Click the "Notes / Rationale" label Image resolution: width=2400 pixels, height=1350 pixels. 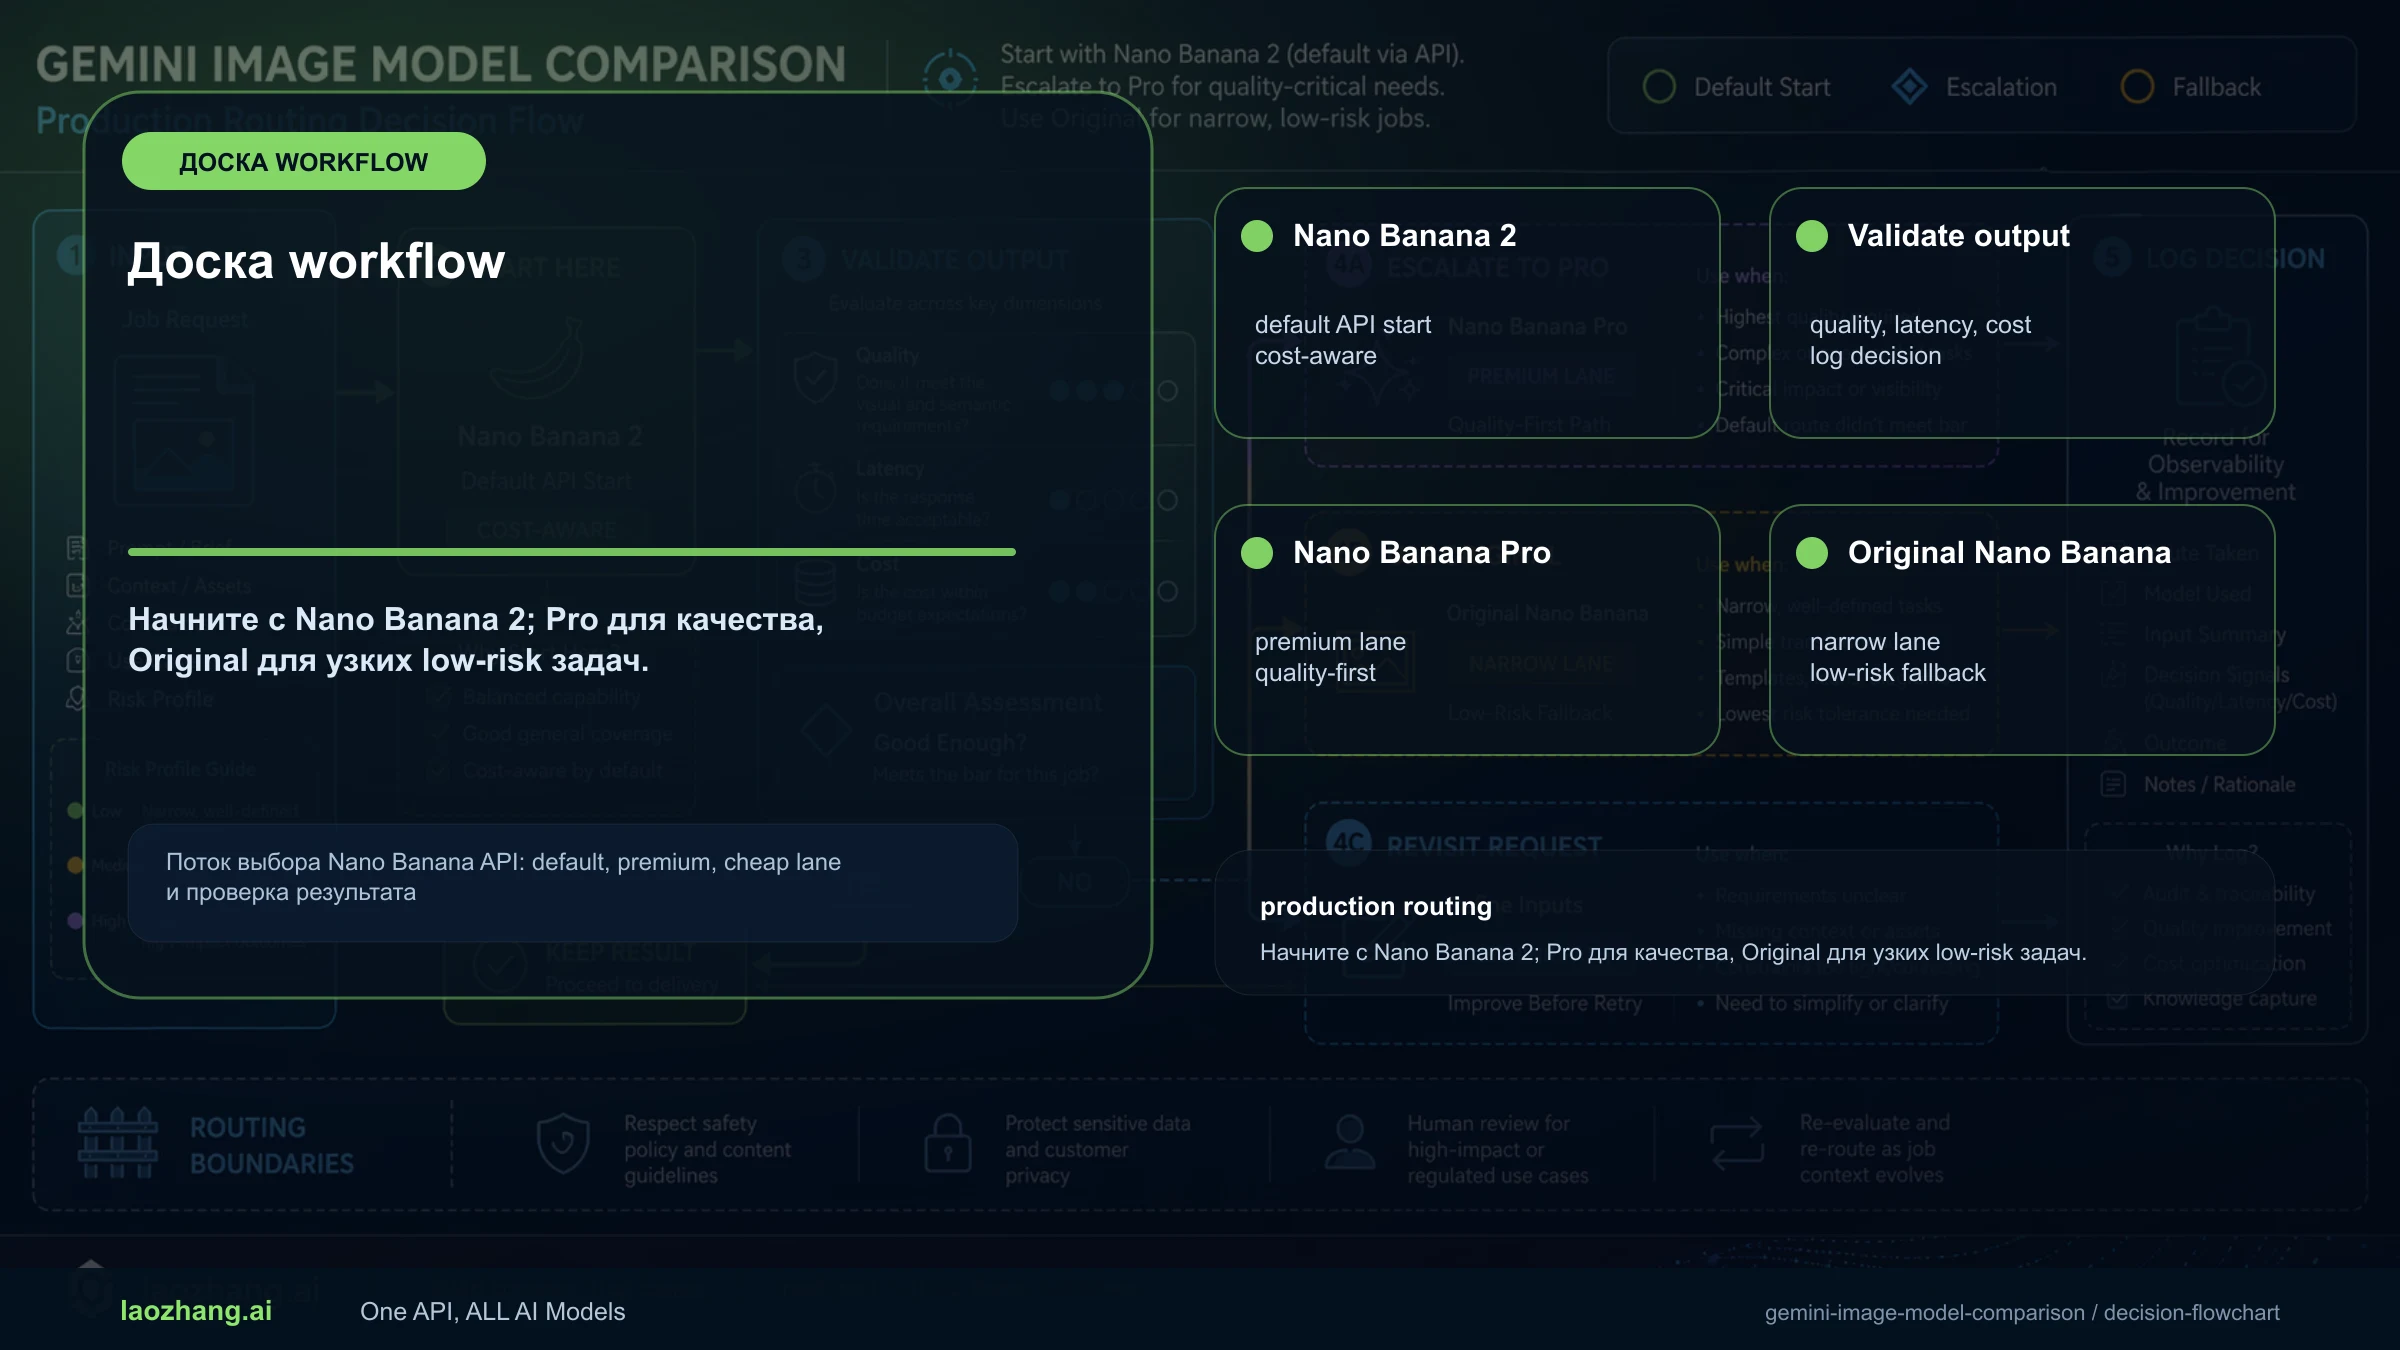coord(2219,785)
